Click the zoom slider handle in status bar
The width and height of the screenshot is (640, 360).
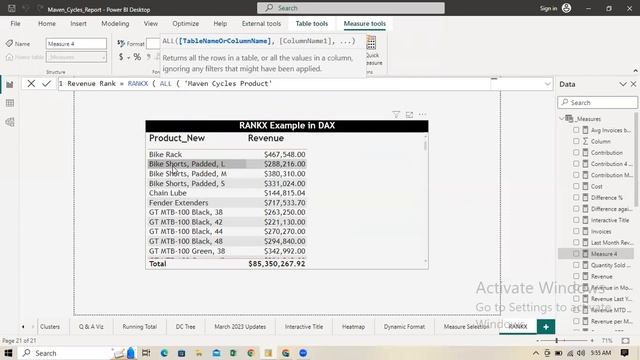point(556,340)
